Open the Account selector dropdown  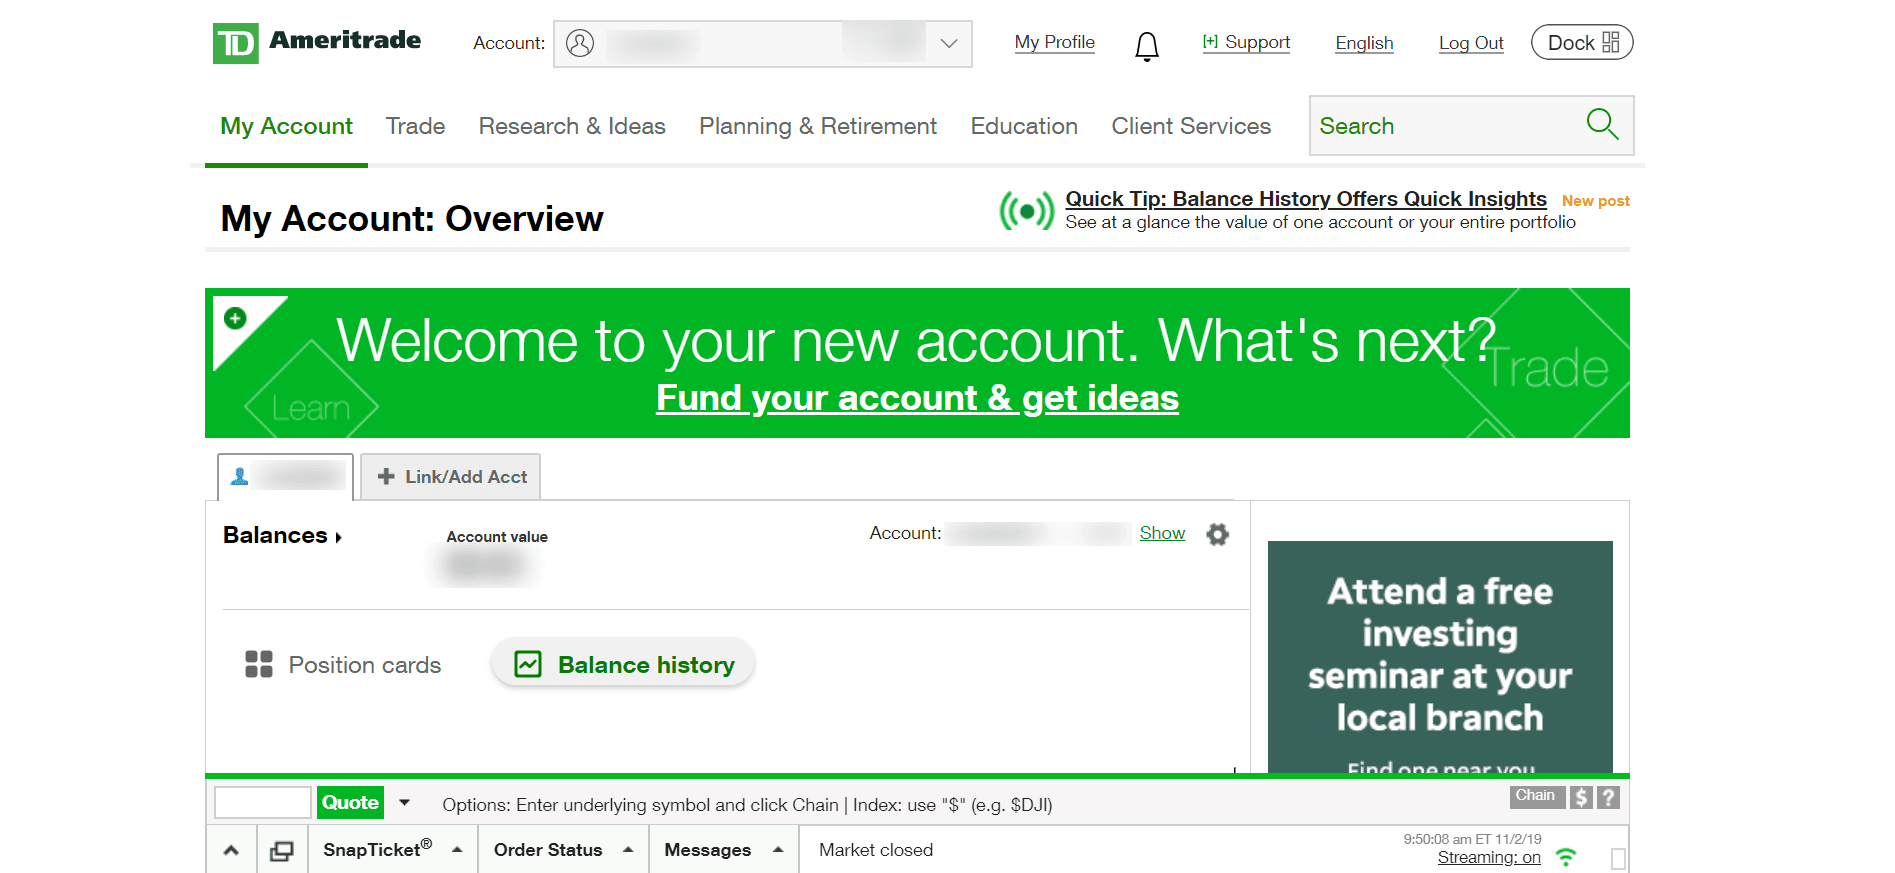[x=763, y=44]
